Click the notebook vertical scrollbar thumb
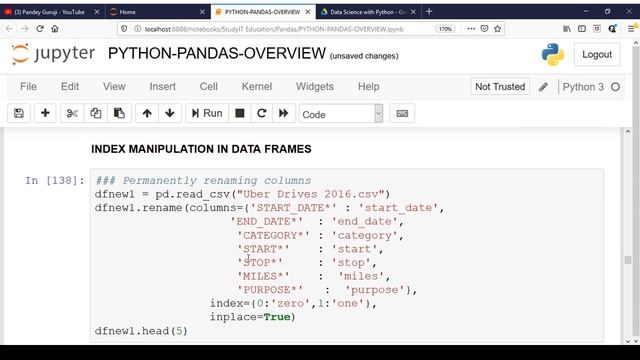The width and height of the screenshot is (640, 360). (x=628, y=260)
